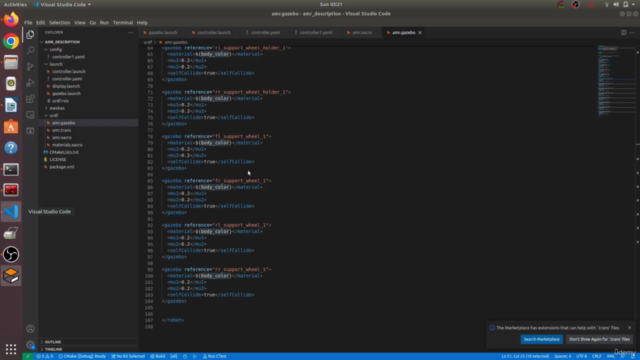Open editor More Actions ellipsis
640x360 pixels.
(632, 32)
